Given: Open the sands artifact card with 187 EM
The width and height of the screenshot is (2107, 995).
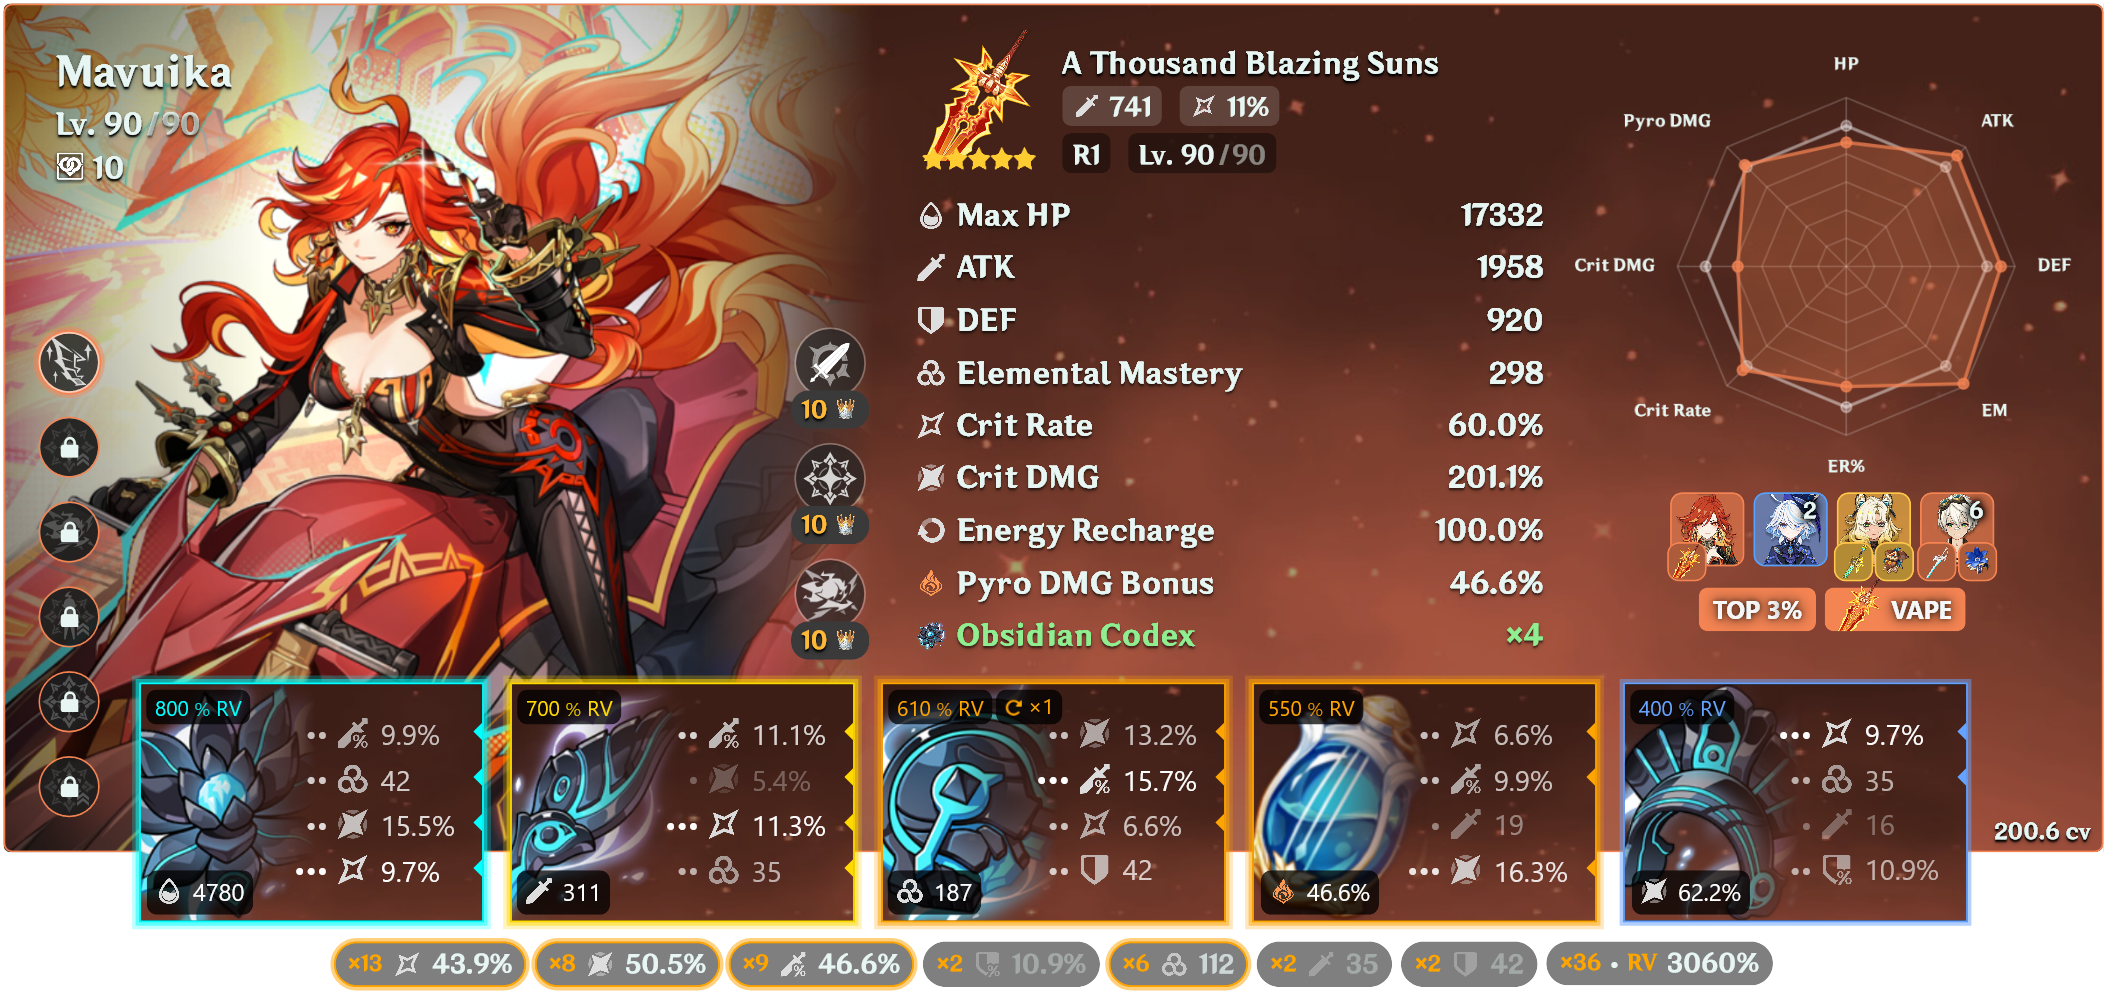Looking at the screenshot, I should click(x=1053, y=802).
